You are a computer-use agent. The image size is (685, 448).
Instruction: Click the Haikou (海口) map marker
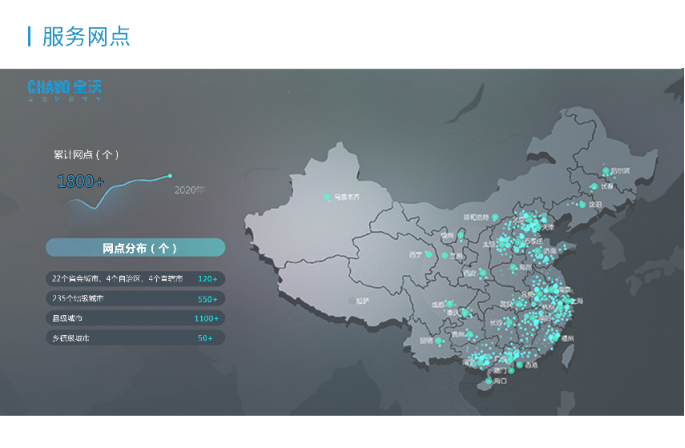pyautogui.click(x=489, y=380)
